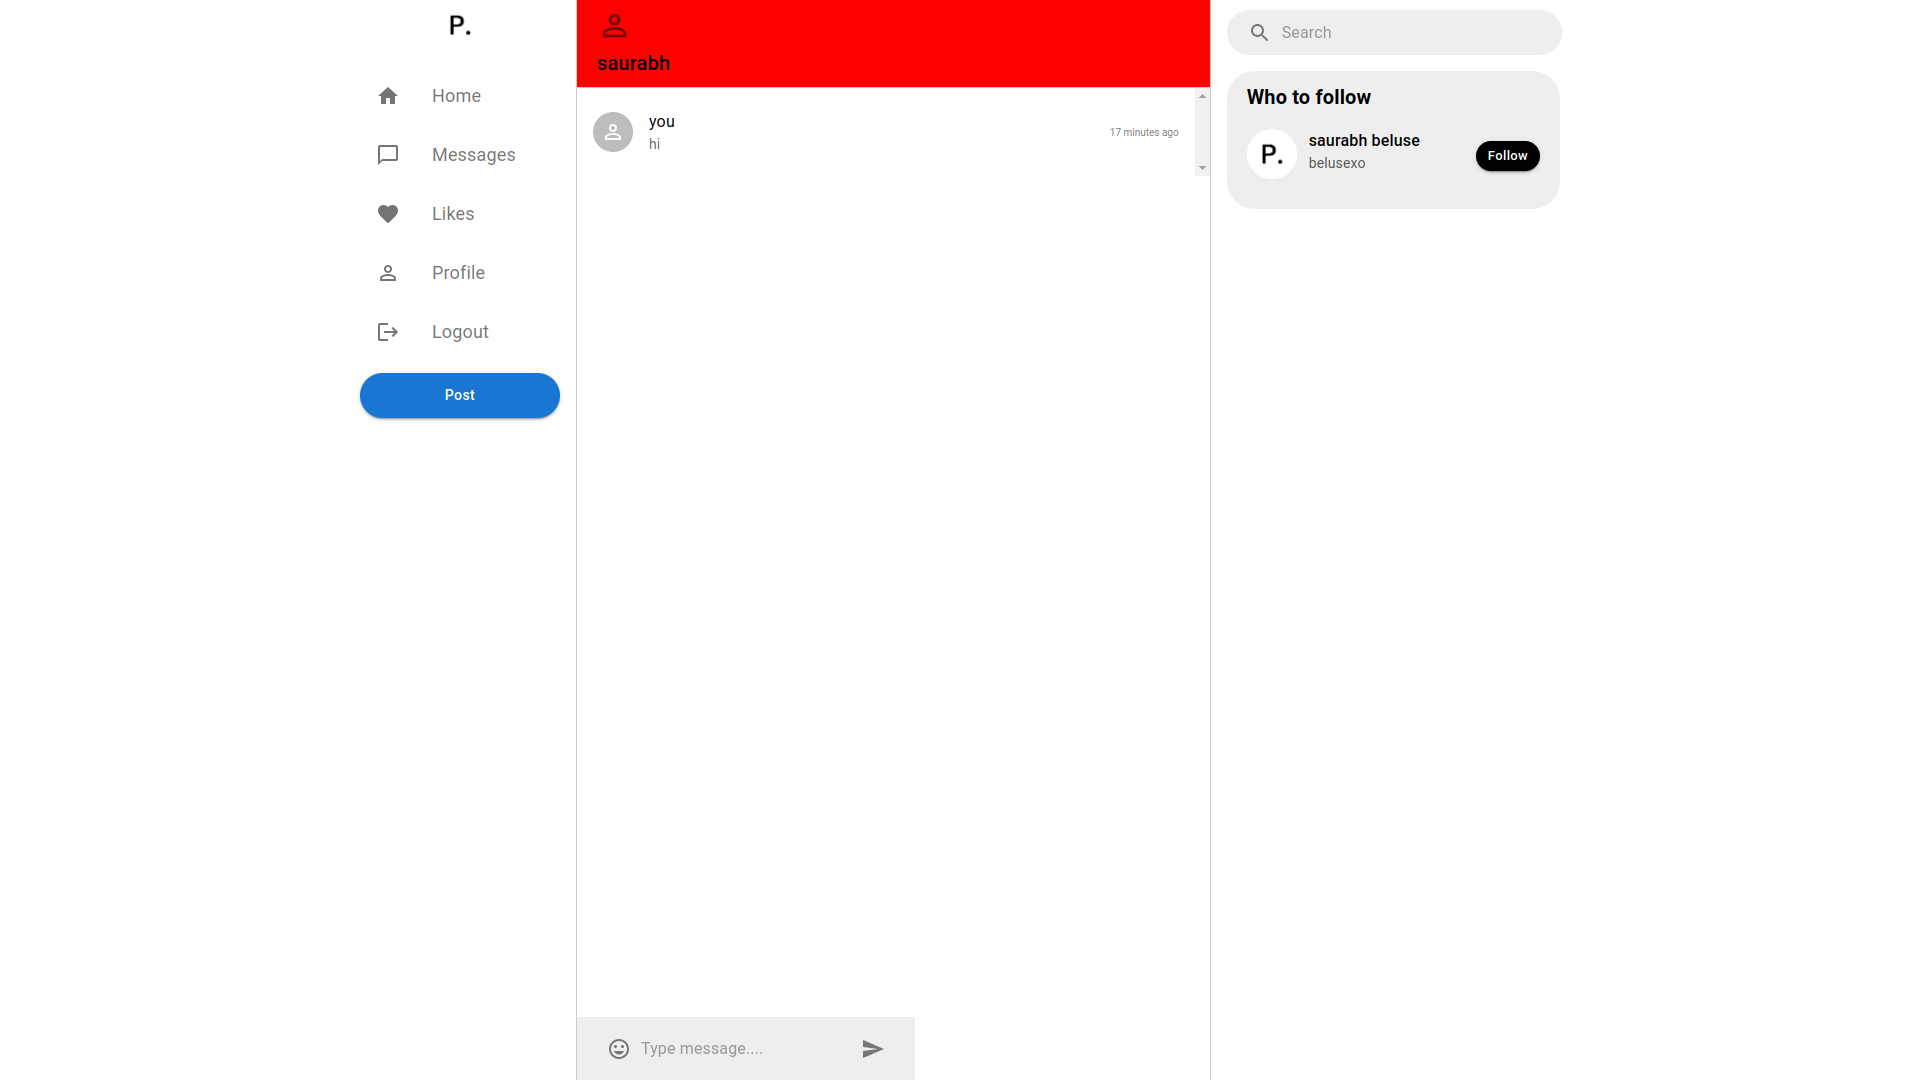The height and width of the screenshot is (1080, 1920).
Task: Toggle visibility of Who to Follow section
Action: click(1307, 96)
